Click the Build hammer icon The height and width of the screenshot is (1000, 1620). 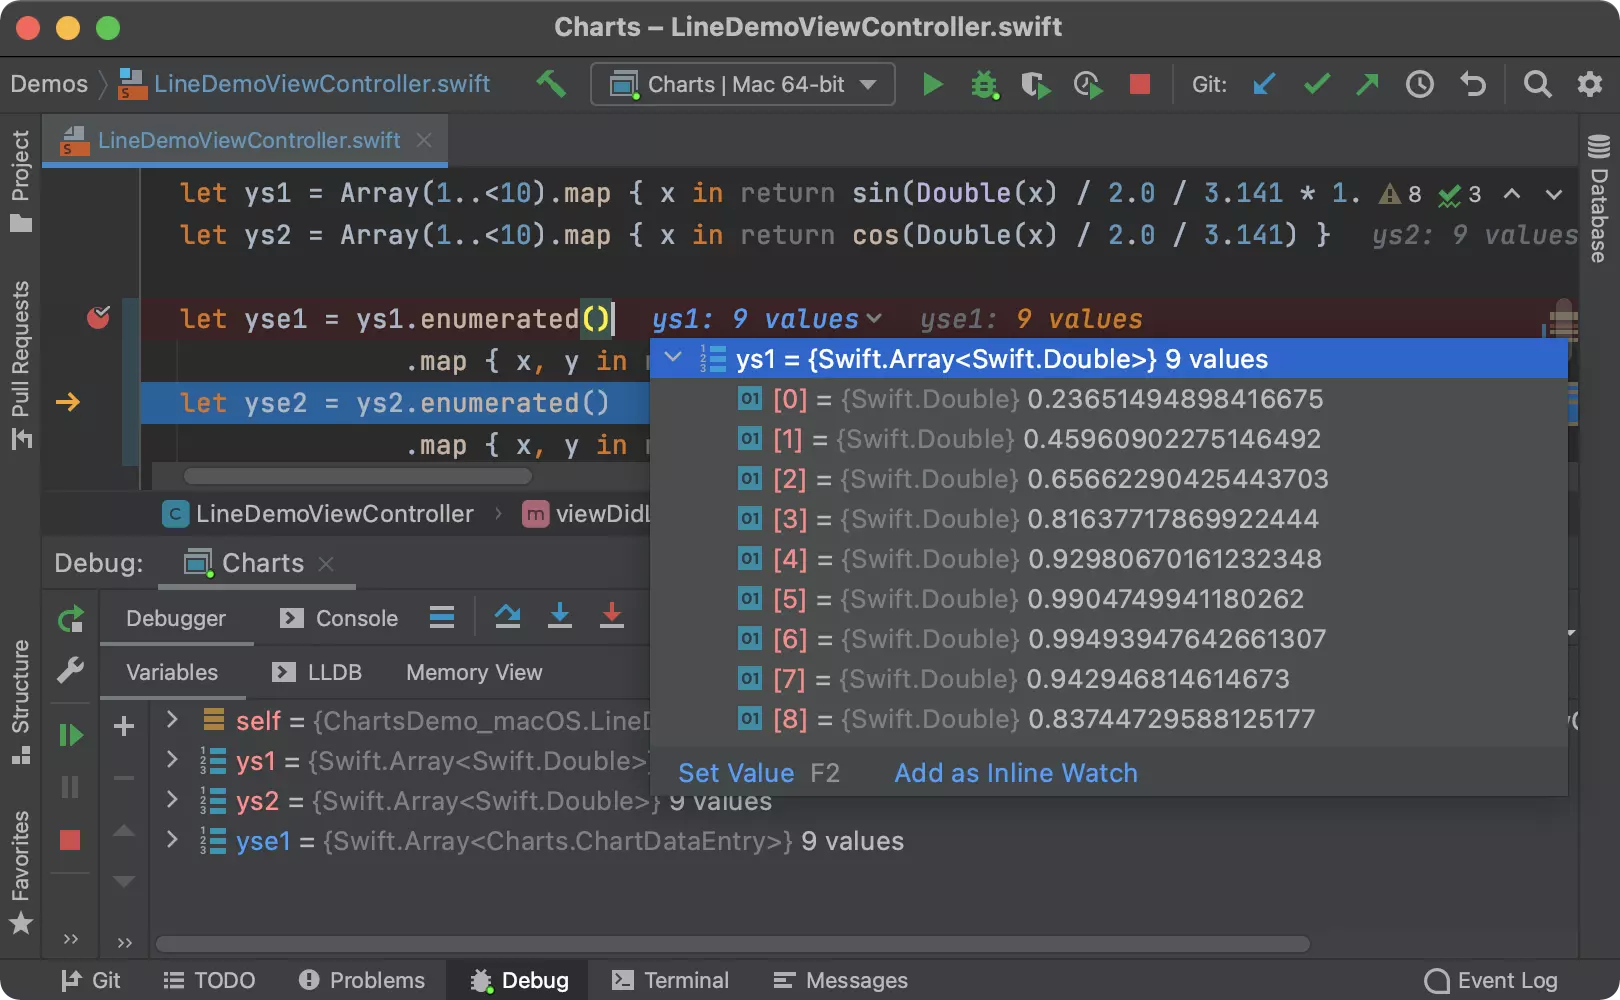pyautogui.click(x=551, y=84)
